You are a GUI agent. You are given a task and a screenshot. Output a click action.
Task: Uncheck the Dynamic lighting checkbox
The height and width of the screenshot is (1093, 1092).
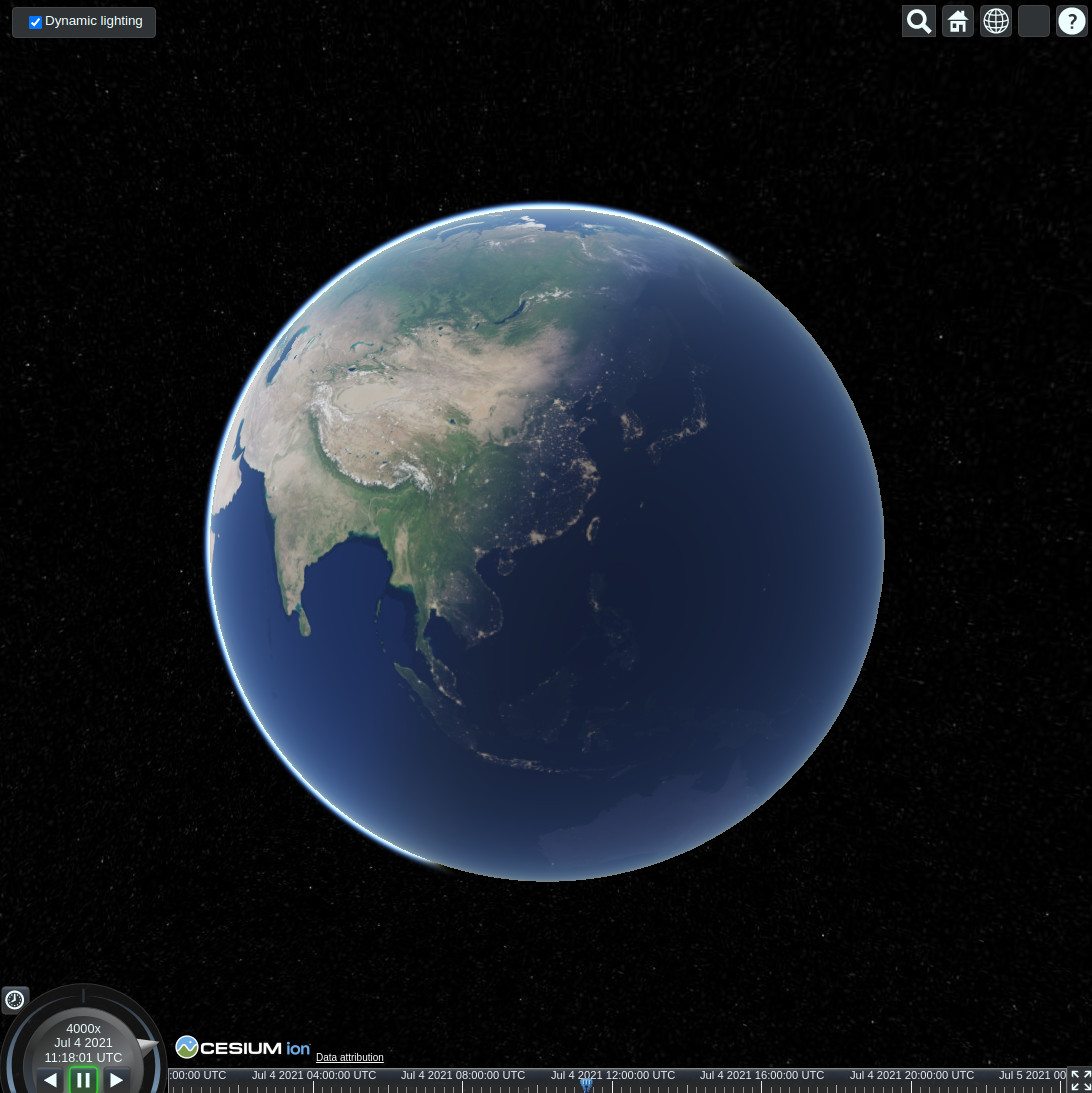[35, 22]
